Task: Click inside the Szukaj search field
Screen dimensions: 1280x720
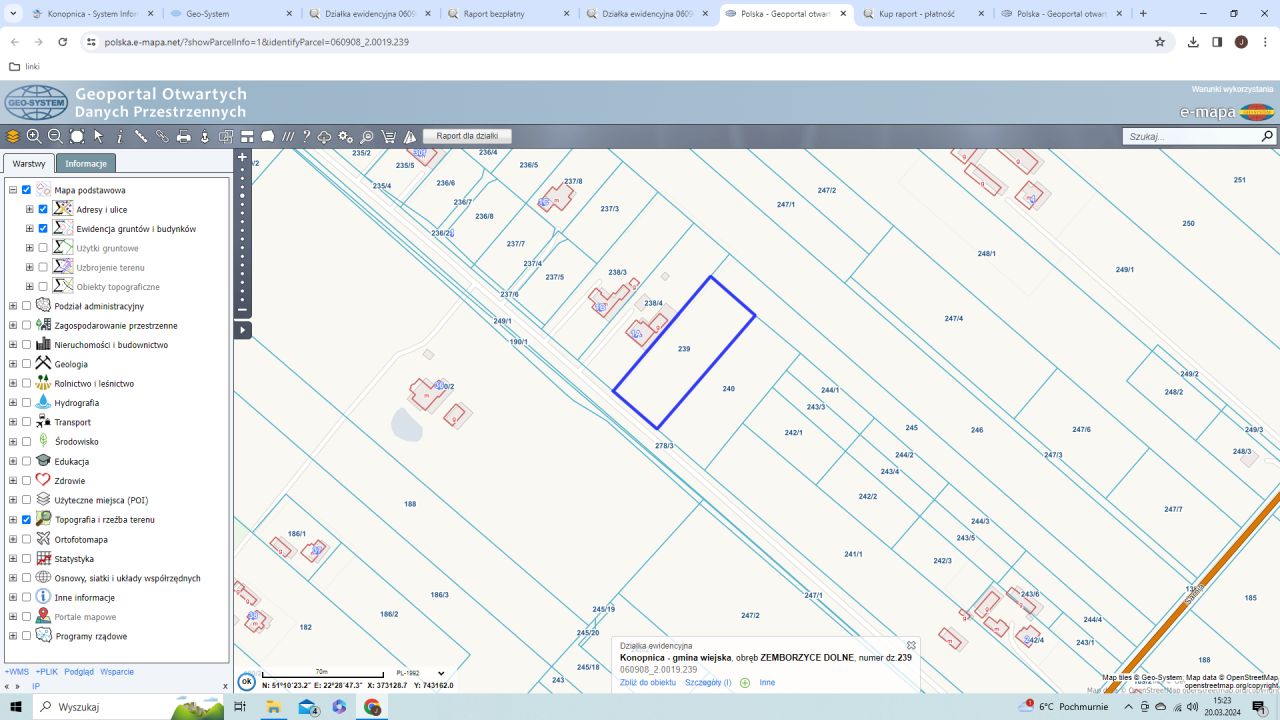Action: point(1191,136)
